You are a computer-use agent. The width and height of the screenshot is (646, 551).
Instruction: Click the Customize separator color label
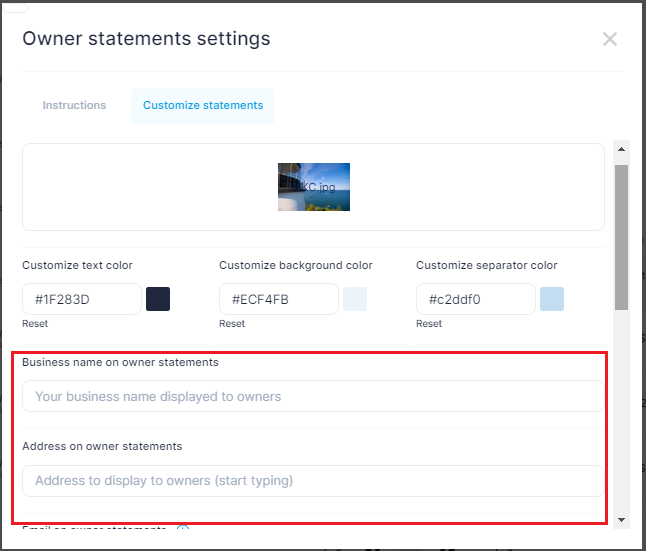[487, 265]
